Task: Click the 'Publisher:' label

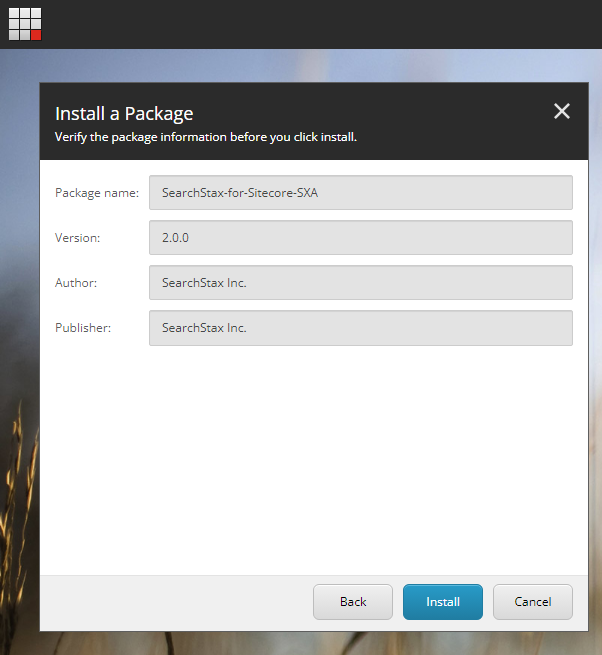Action: (x=83, y=328)
